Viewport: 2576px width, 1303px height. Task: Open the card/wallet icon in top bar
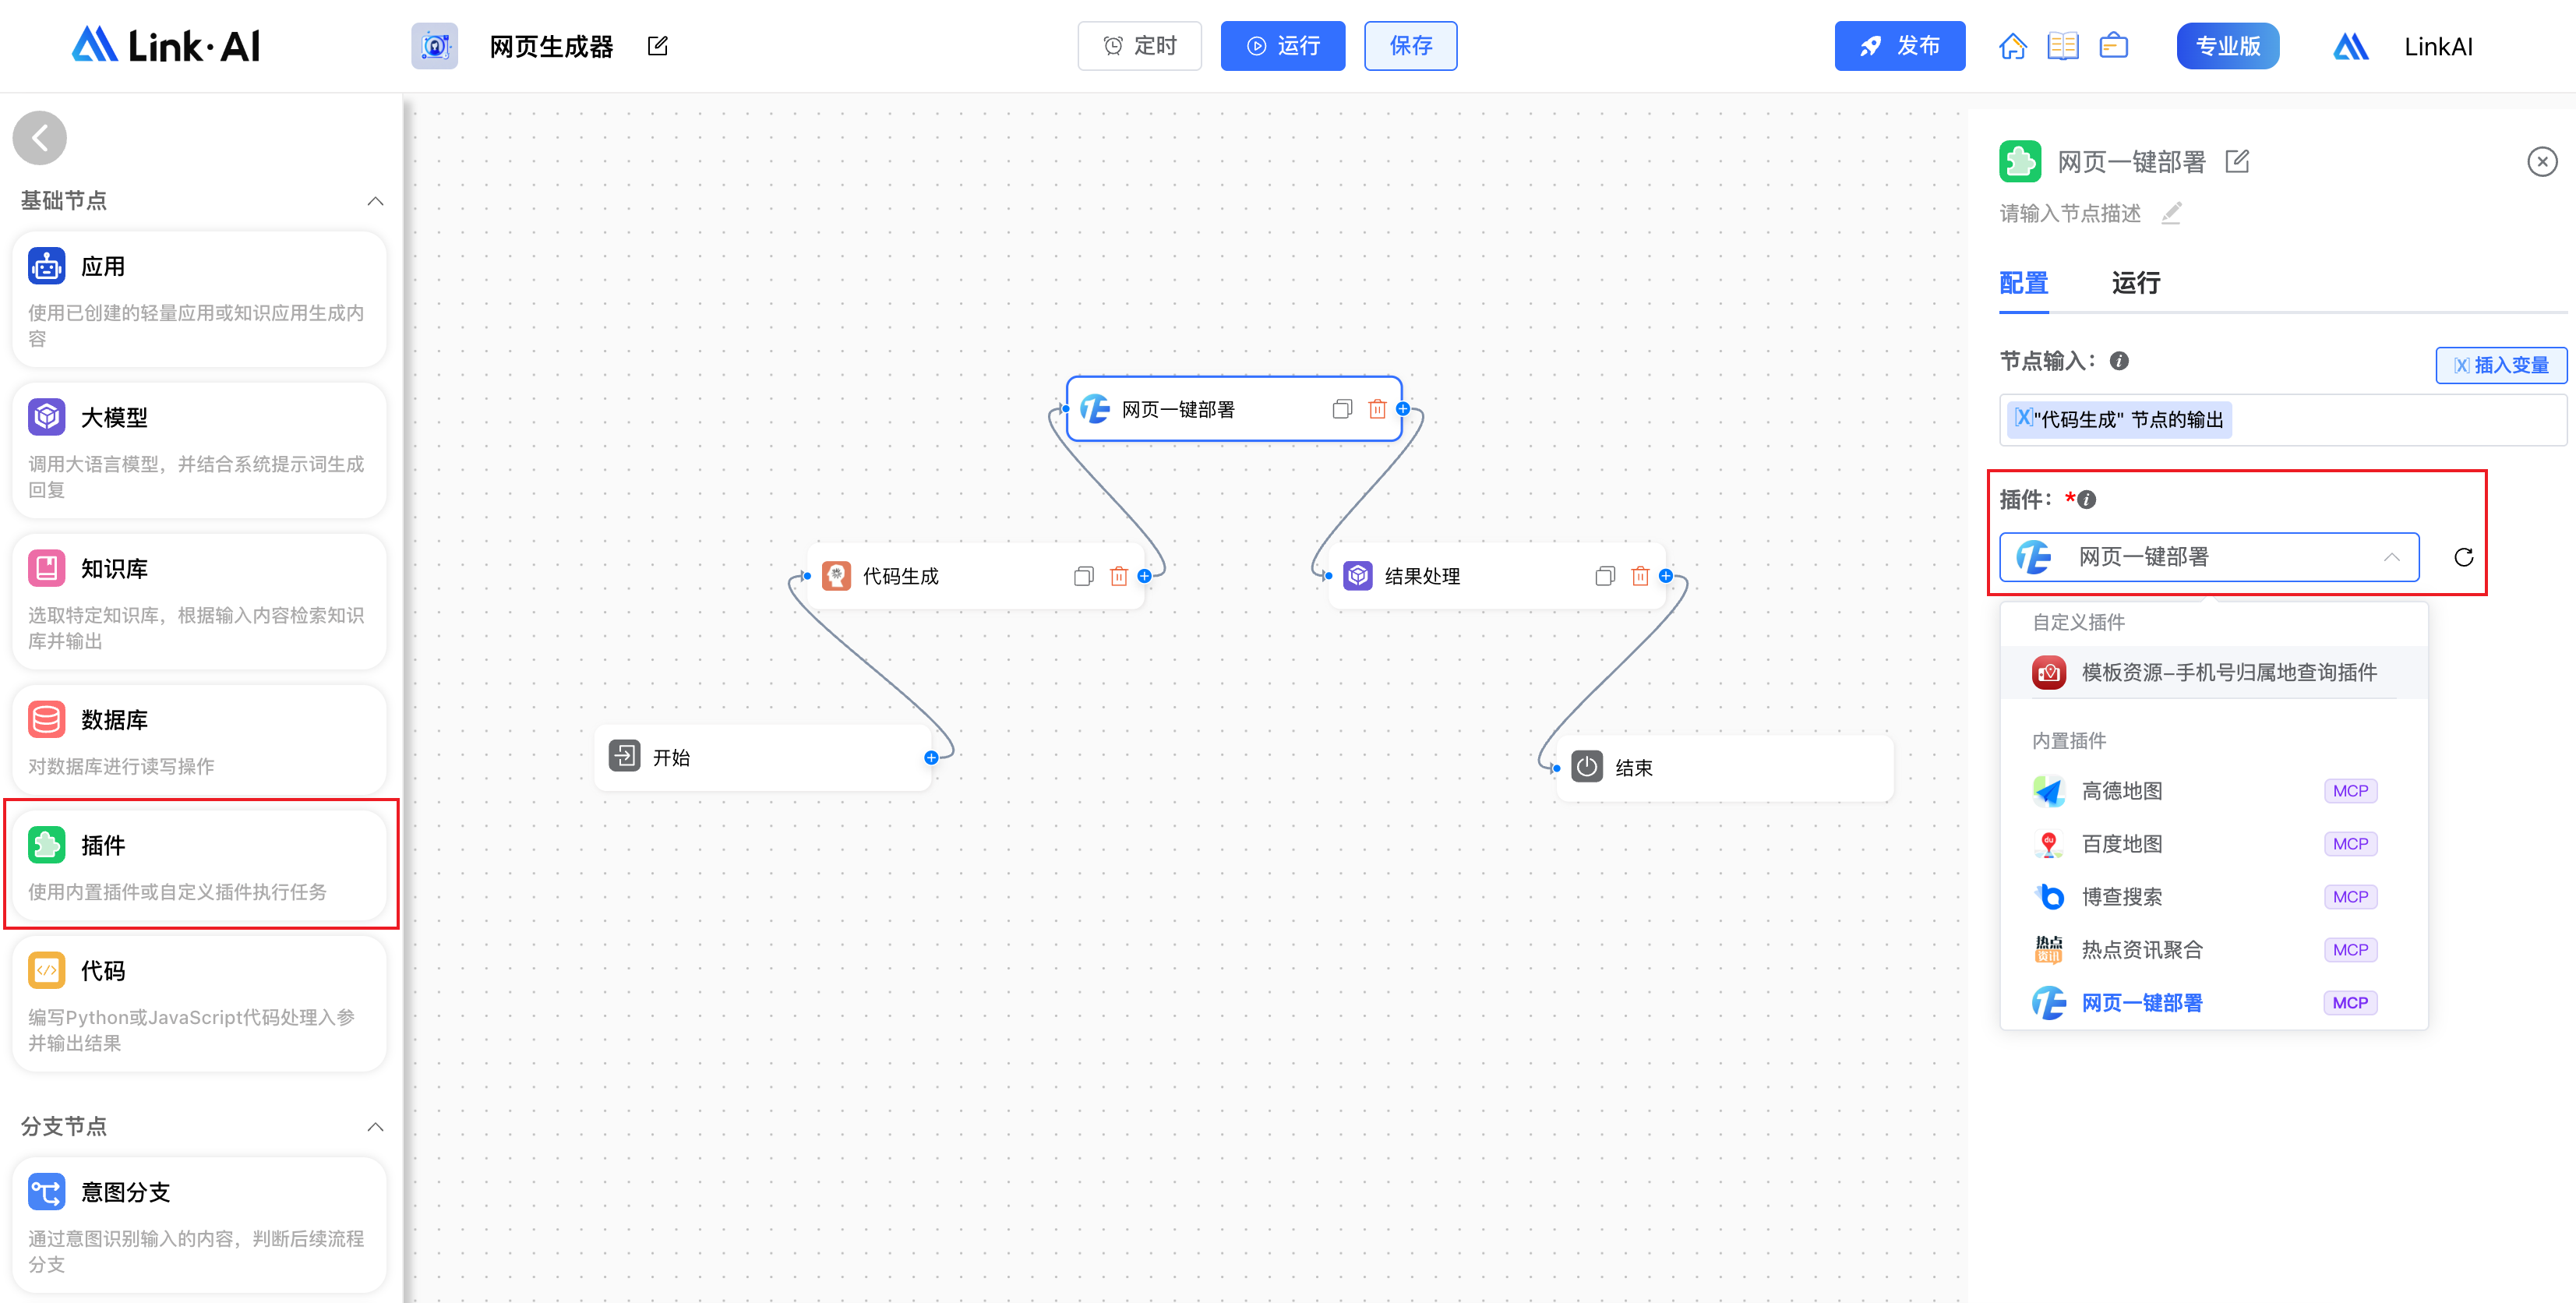pos(2113,46)
